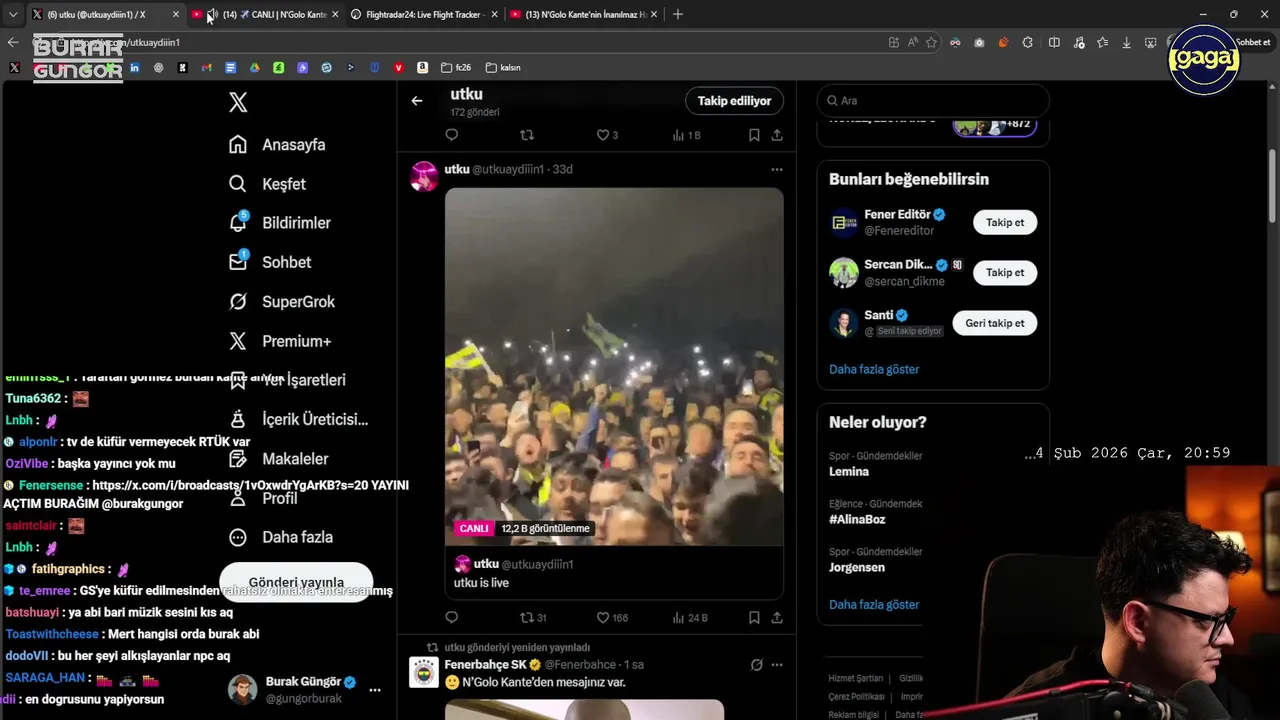The height and width of the screenshot is (720, 1280).
Task: Open Sohbet messages in sidebar
Action: tap(270, 262)
